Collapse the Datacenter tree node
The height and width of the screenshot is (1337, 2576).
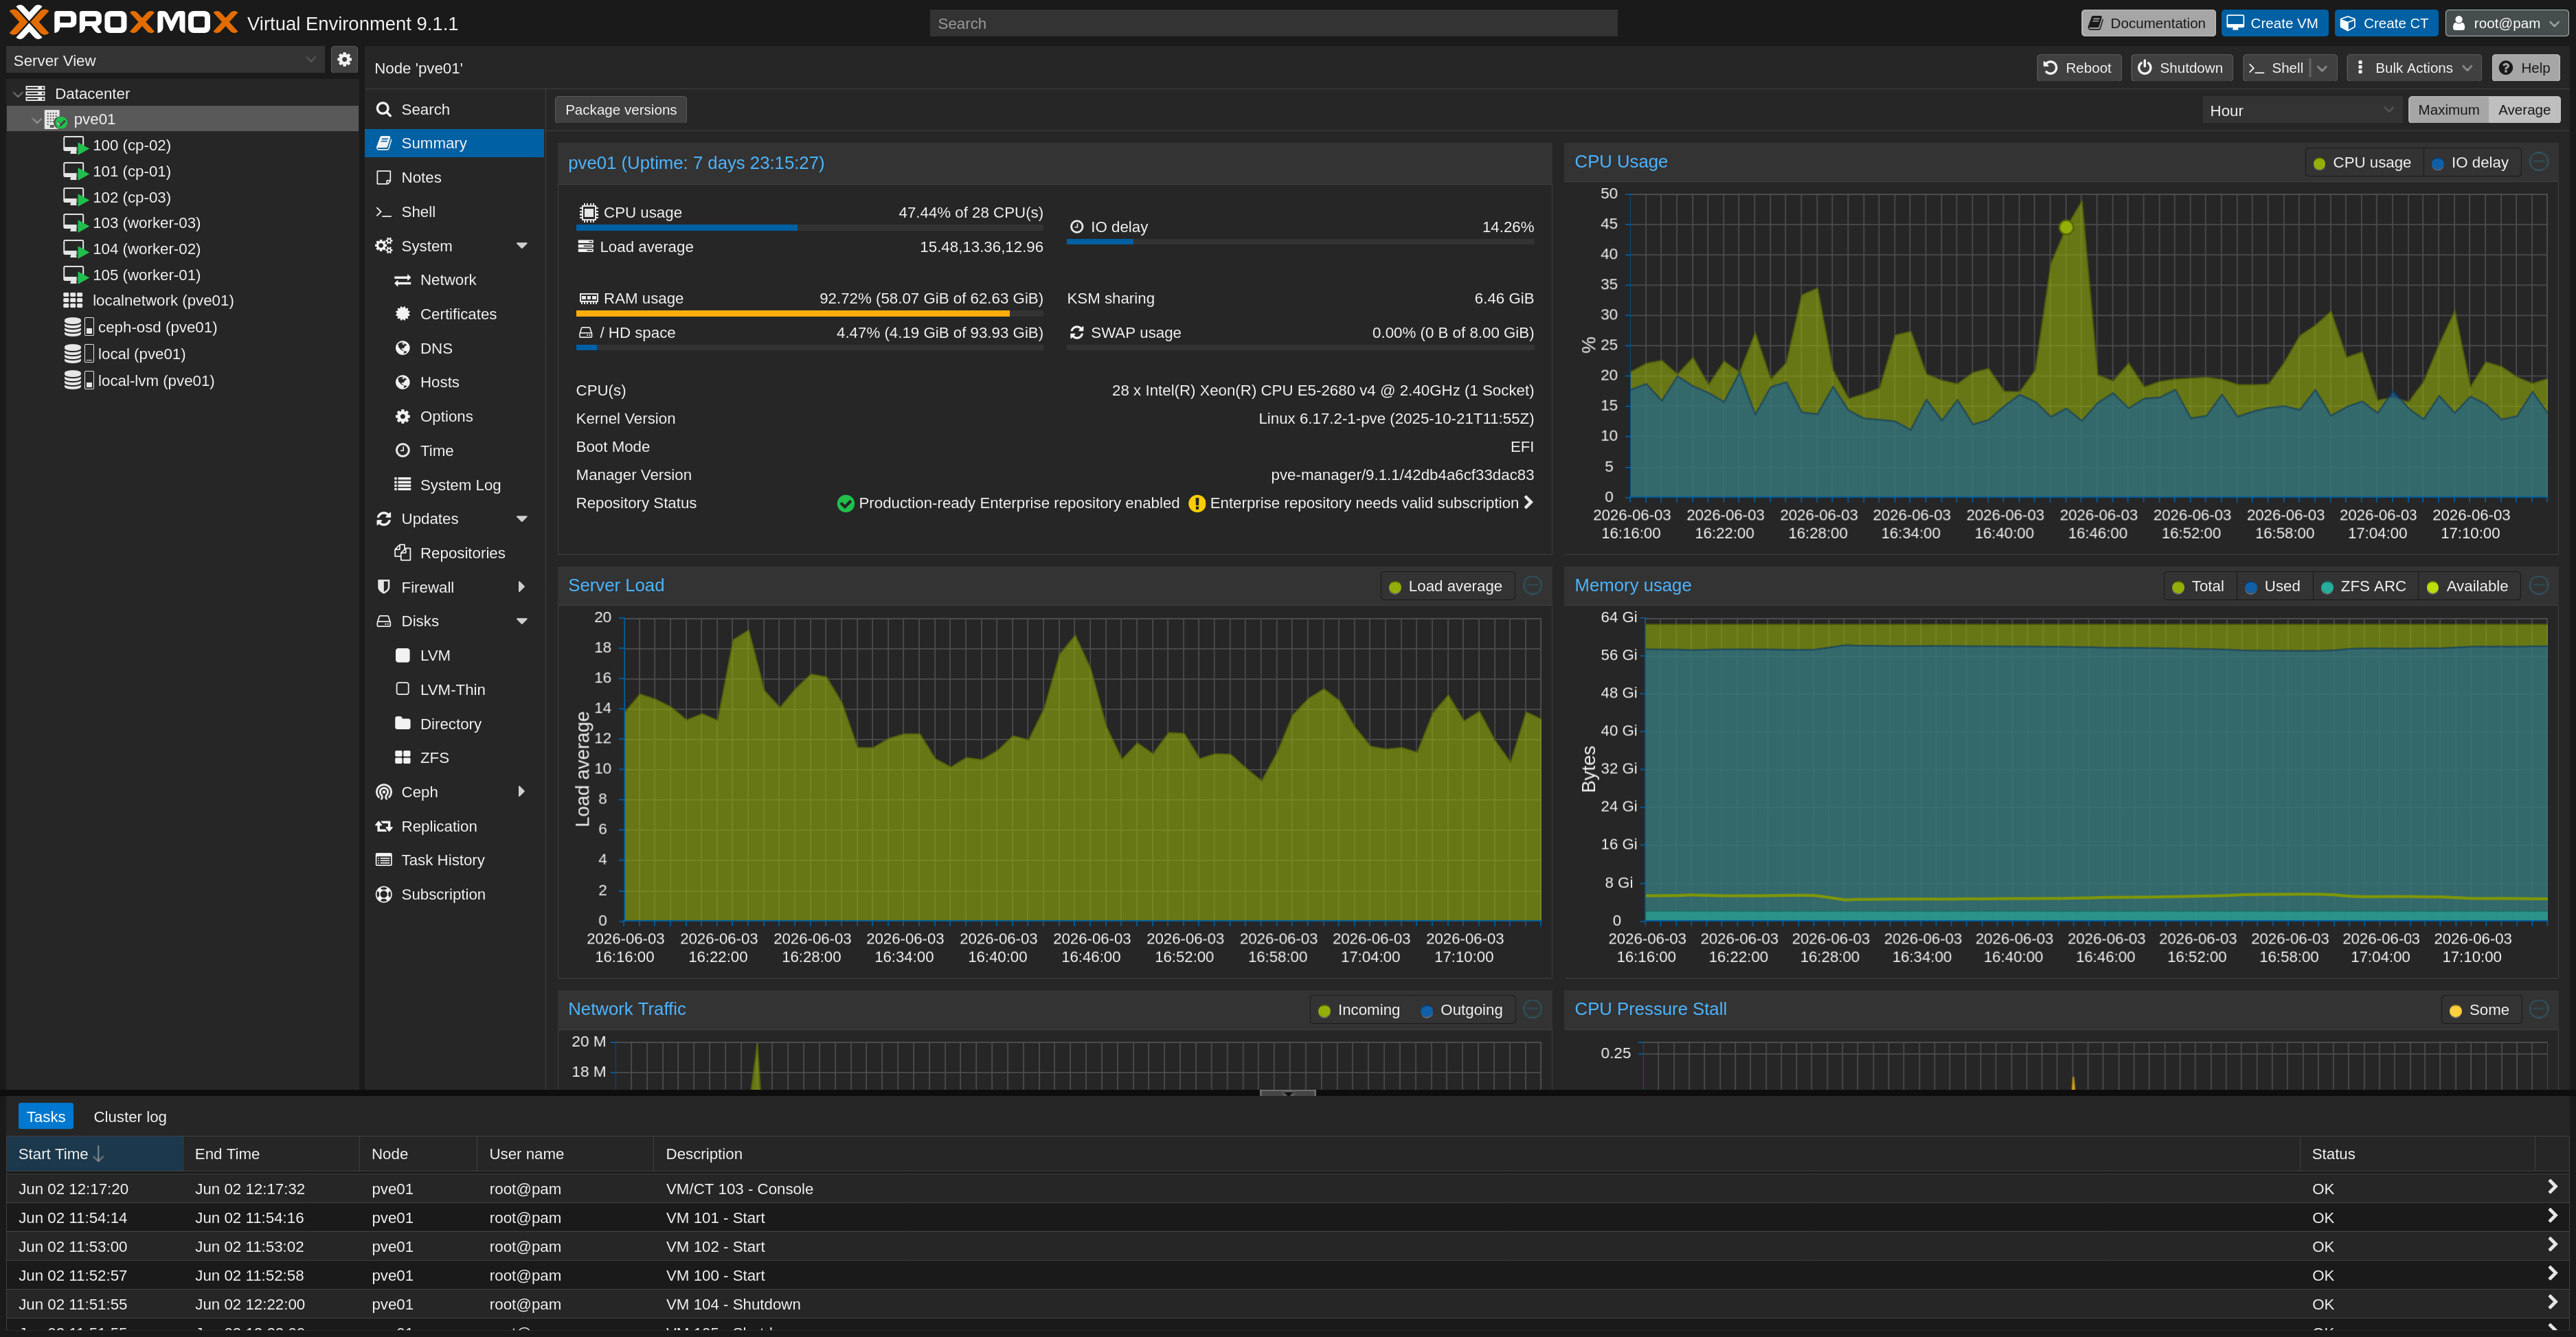(17, 94)
